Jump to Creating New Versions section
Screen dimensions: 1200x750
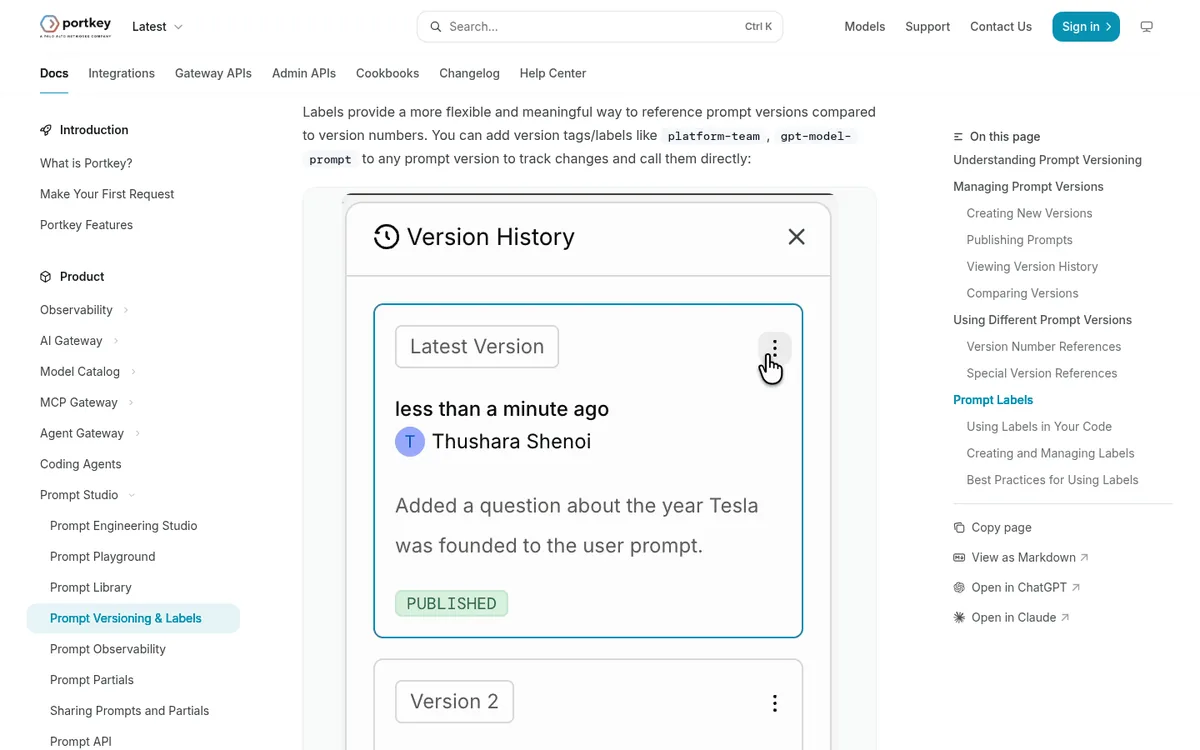pos(1029,213)
